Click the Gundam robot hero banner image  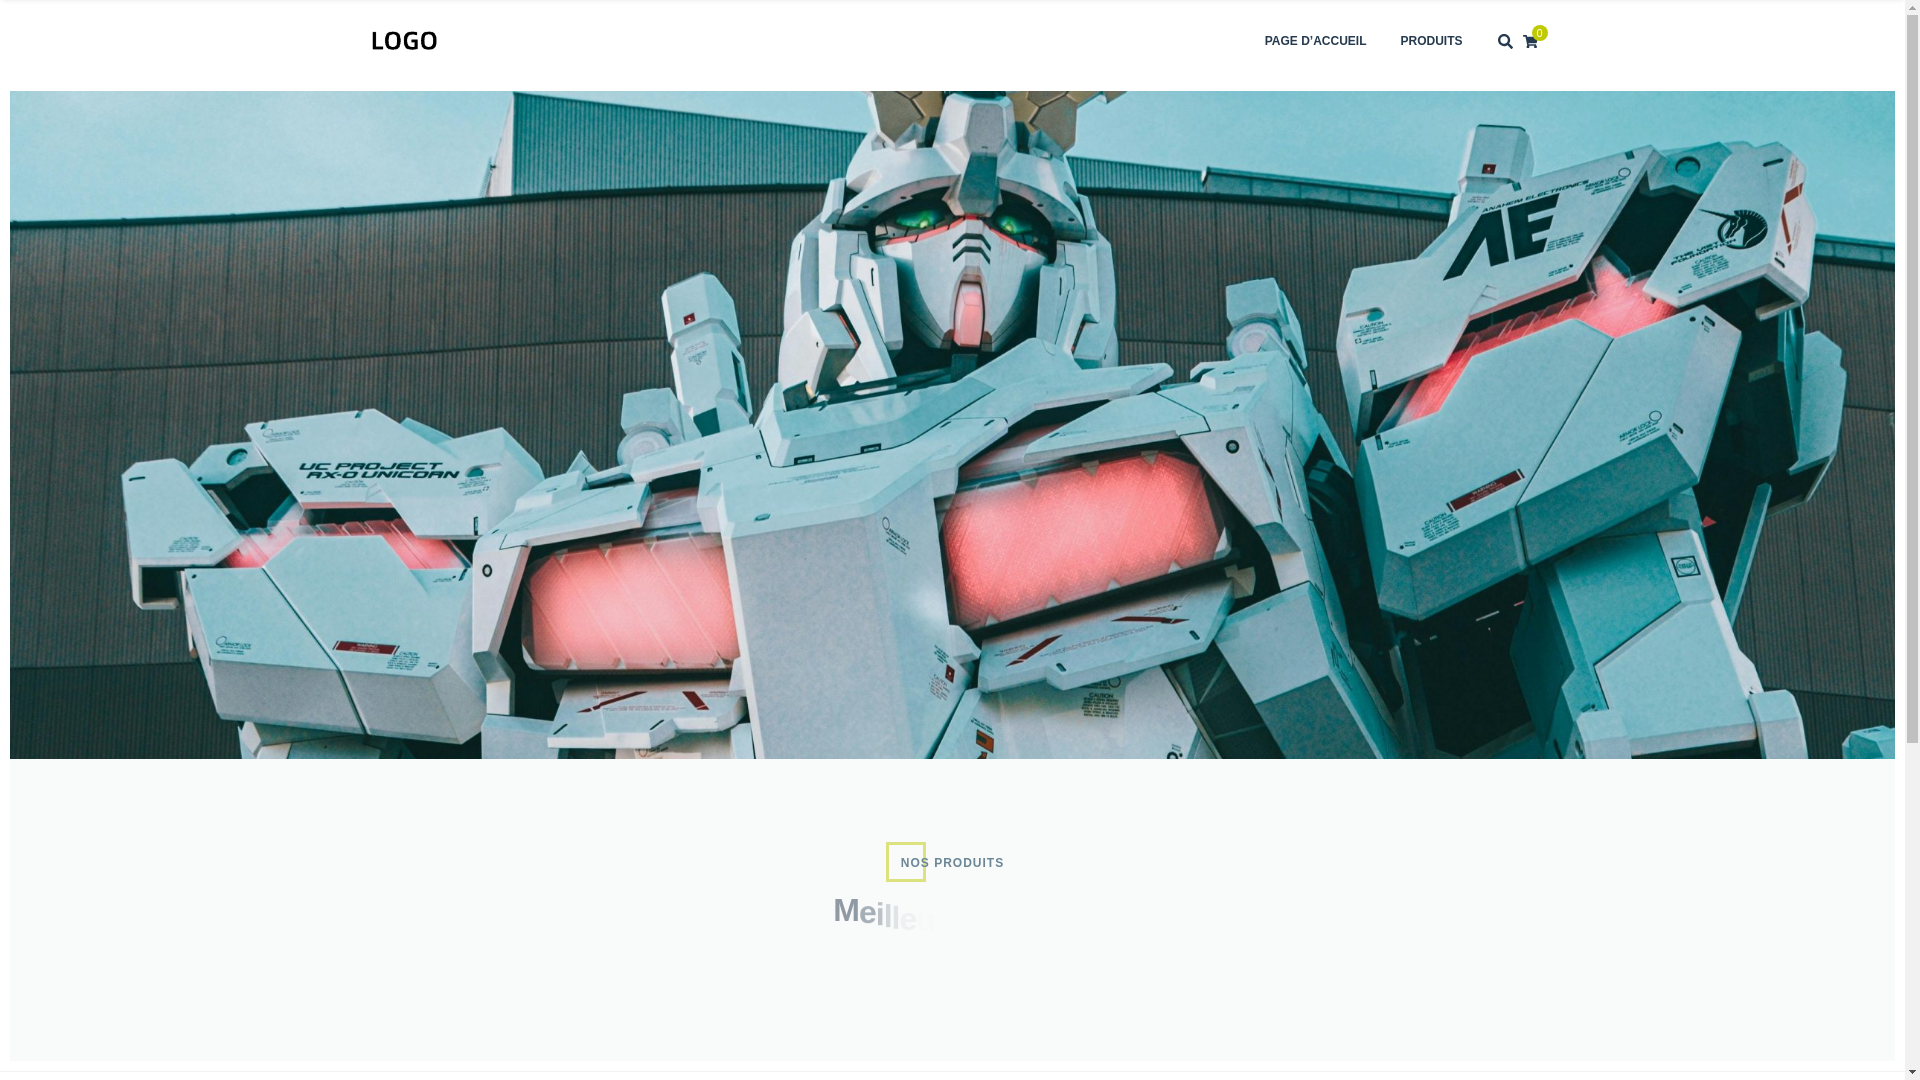(952, 425)
